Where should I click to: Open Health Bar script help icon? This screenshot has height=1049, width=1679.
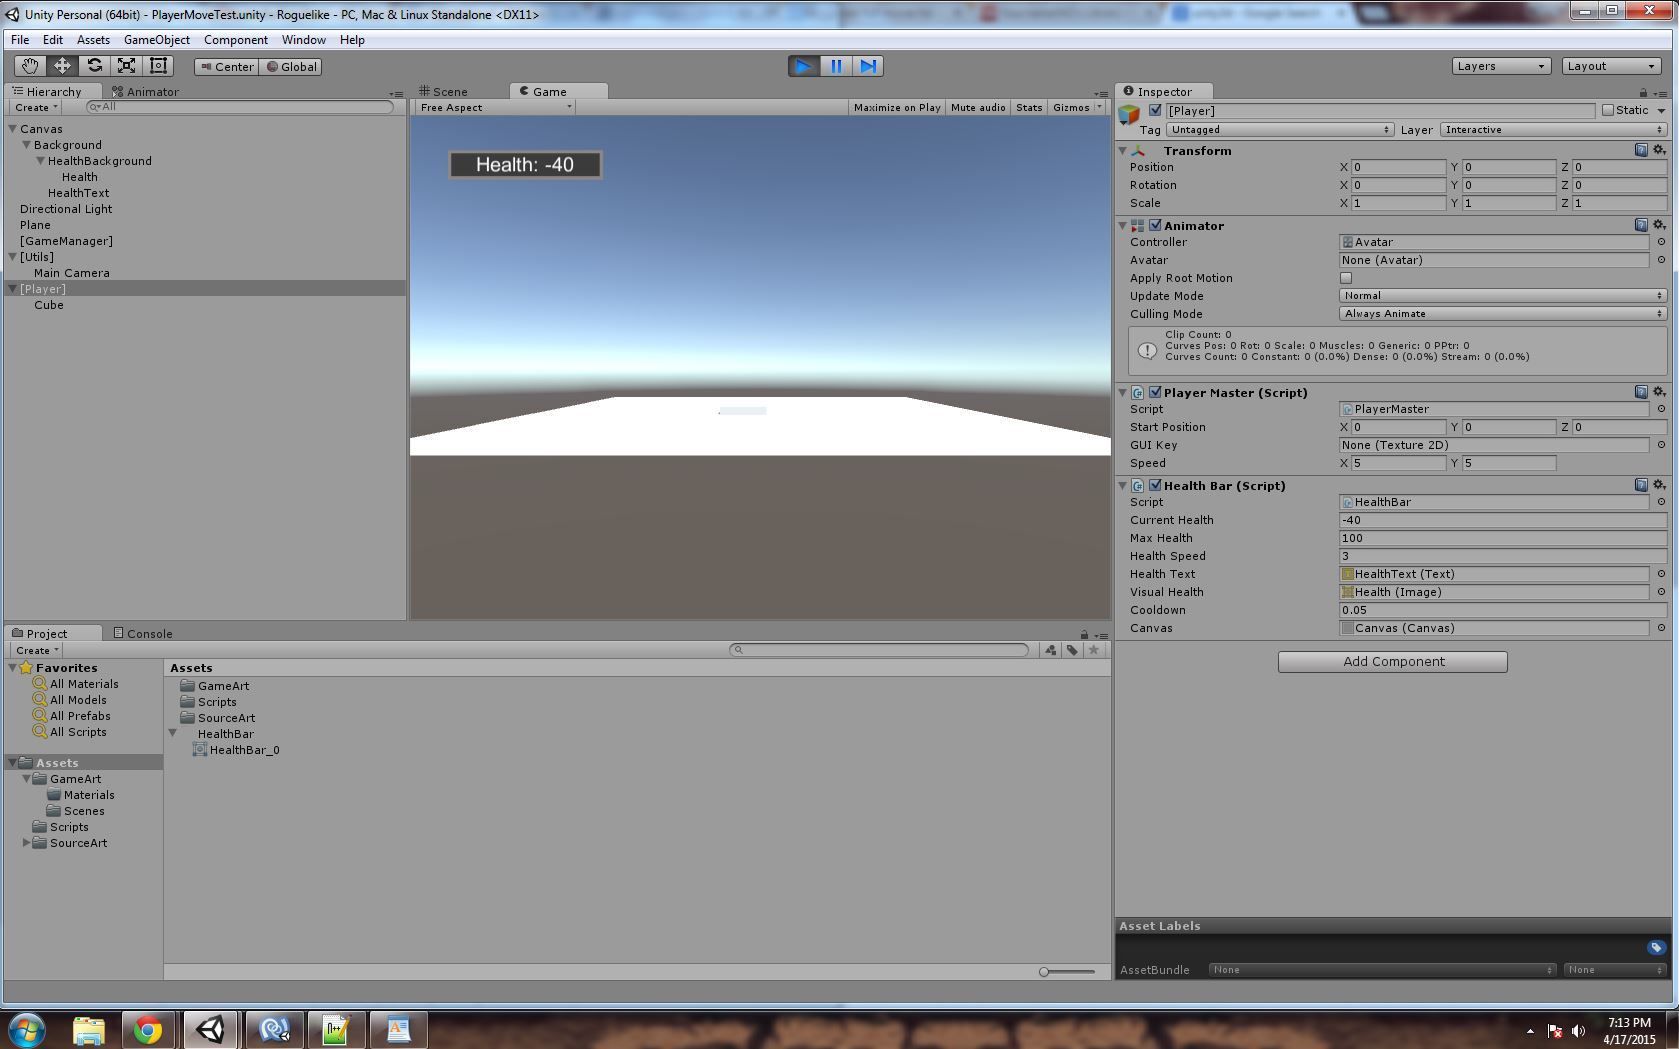coord(1641,485)
